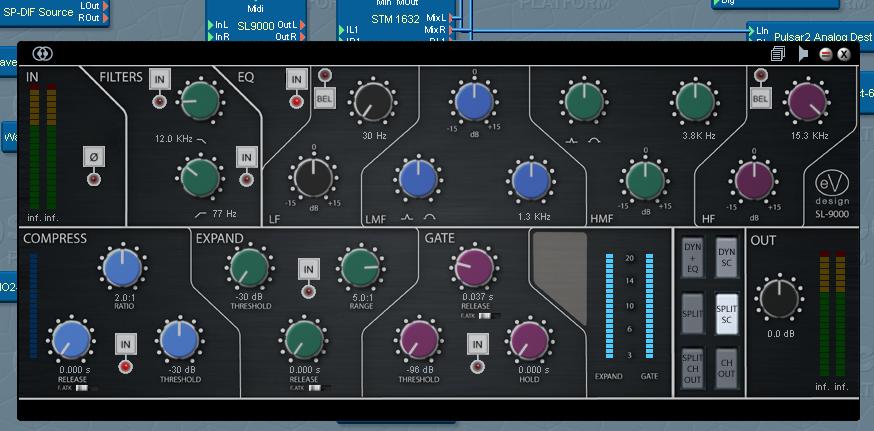
Task: Click the 0.0 dB output value
Action: [x=779, y=334]
